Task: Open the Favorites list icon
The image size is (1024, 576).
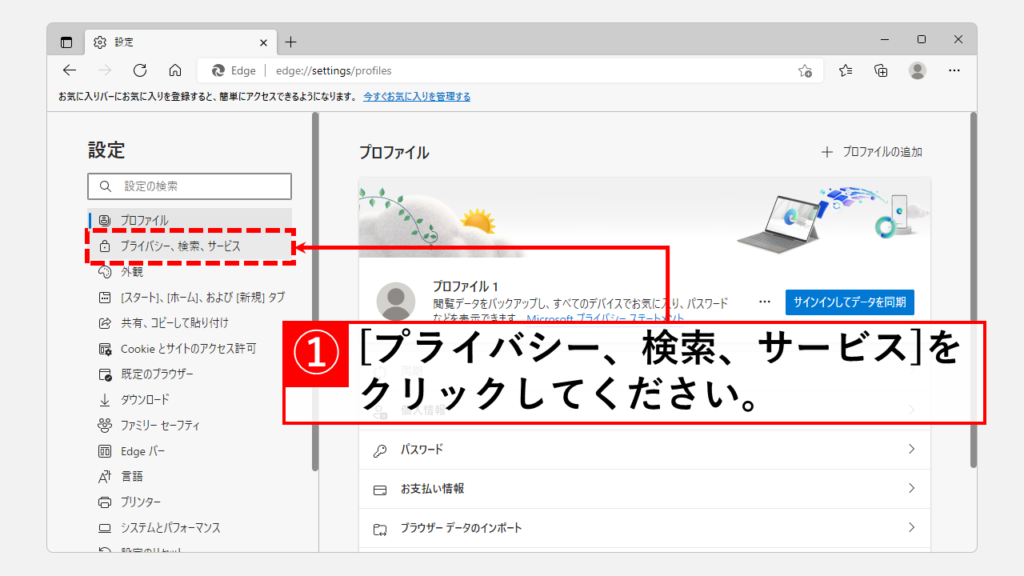Action: (846, 71)
